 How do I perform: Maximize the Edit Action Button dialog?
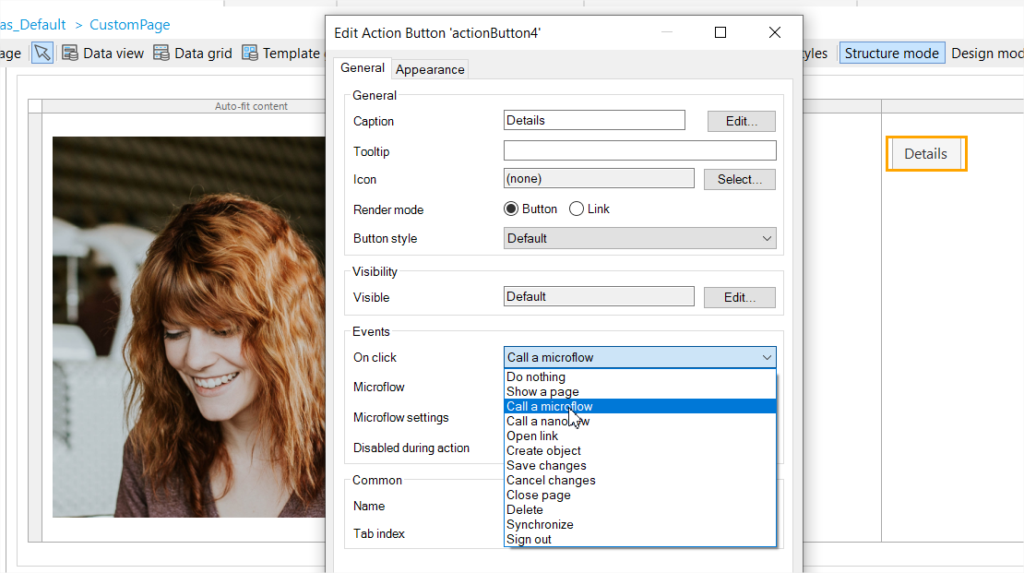(720, 33)
